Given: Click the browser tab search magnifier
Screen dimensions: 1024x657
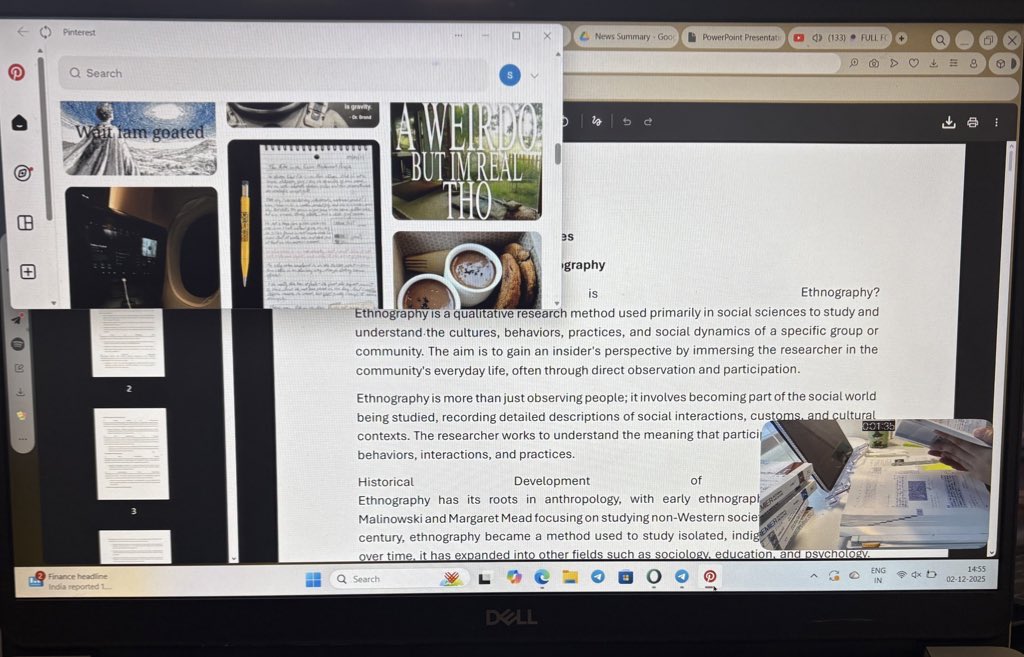Looking at the screenshot, I should click(x=940, y=40).
